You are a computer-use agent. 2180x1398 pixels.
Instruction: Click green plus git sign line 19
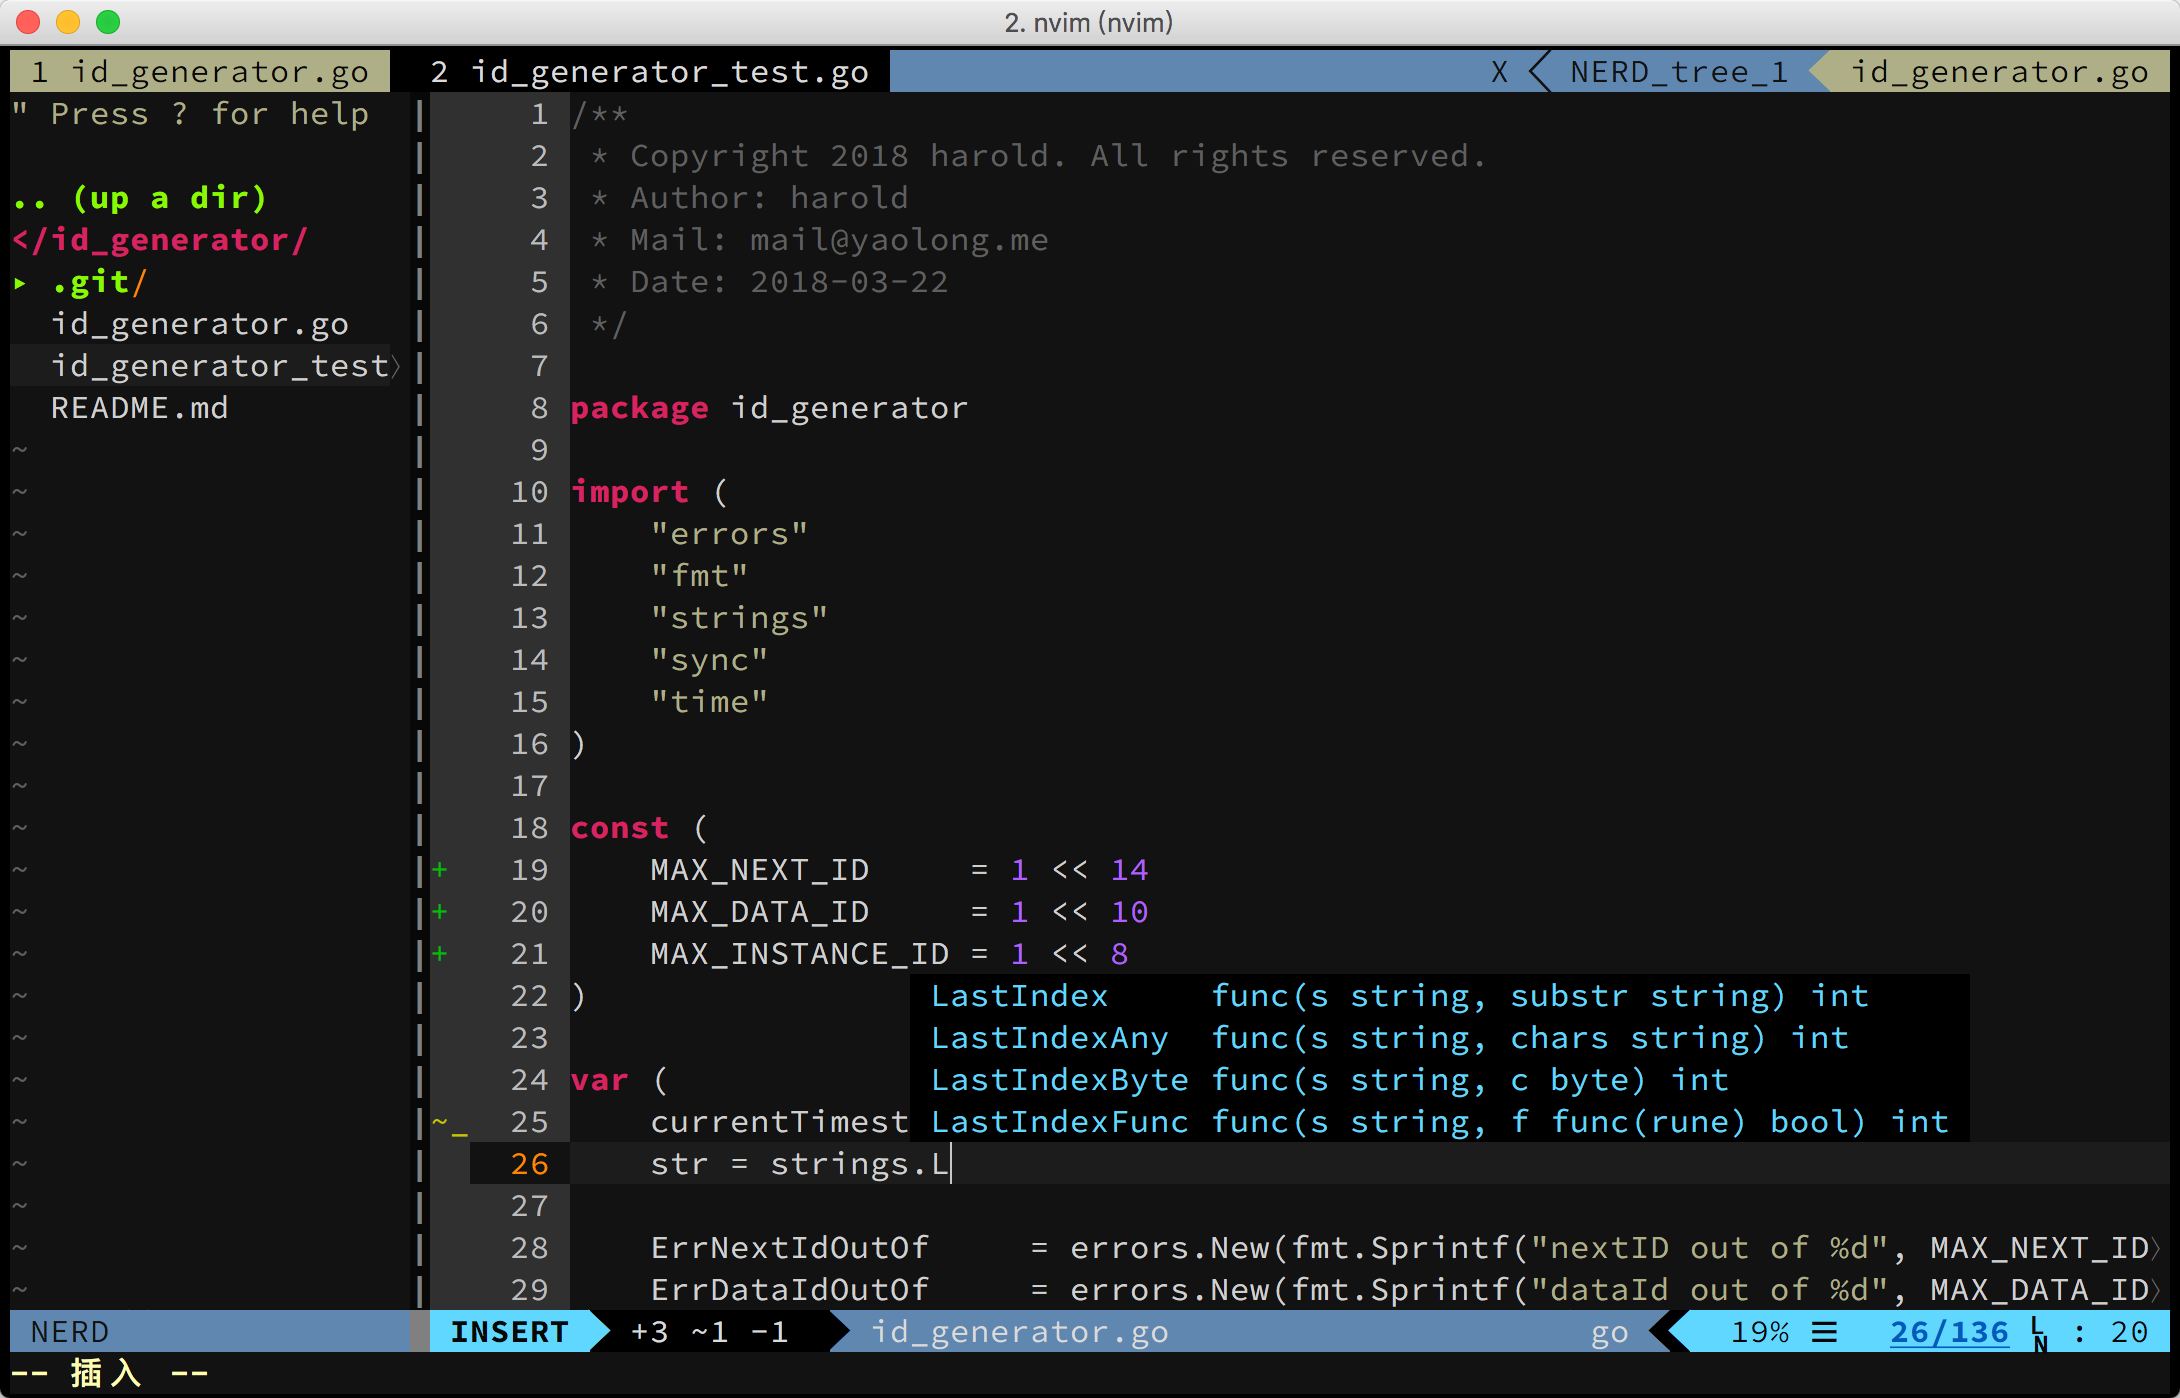440,870
